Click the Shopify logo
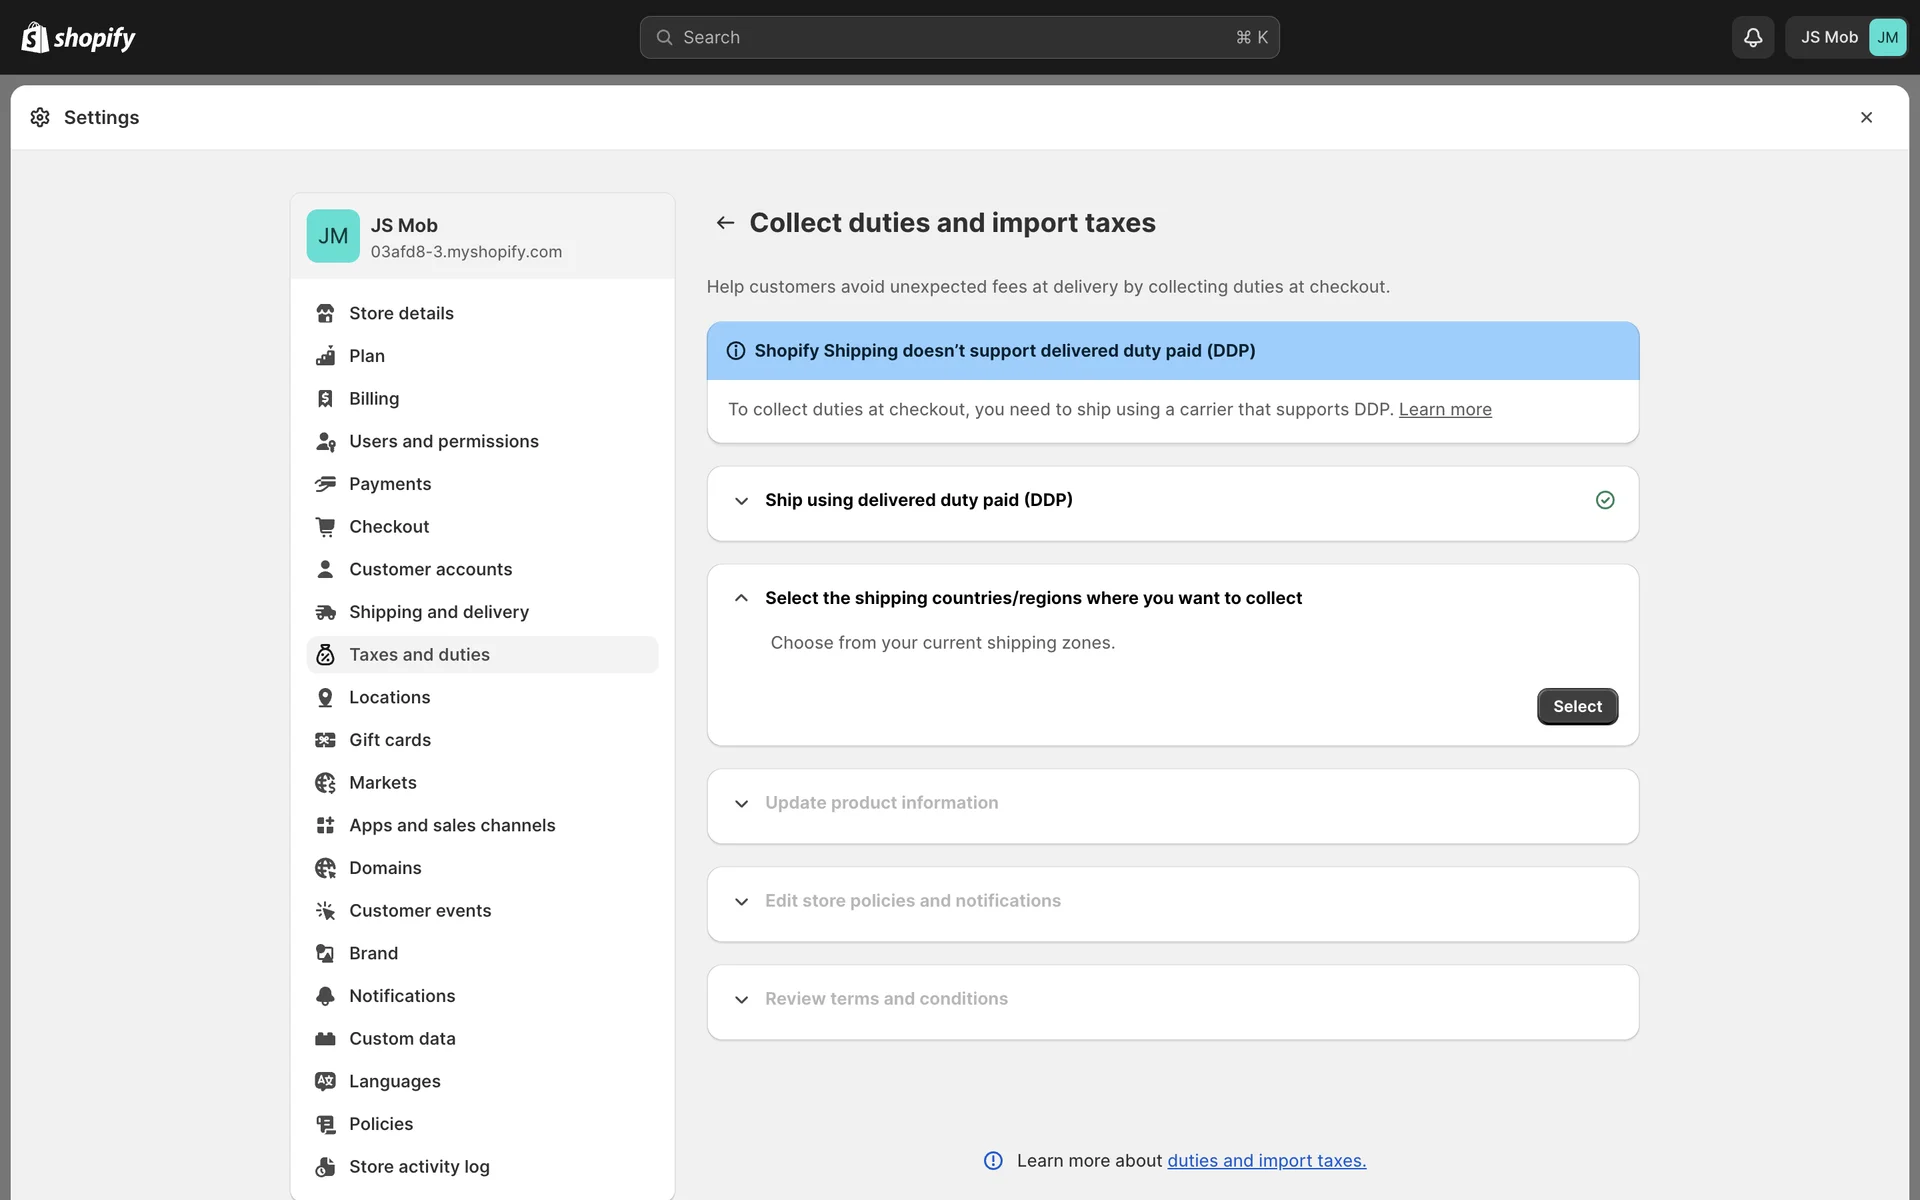 coord(78,37)
